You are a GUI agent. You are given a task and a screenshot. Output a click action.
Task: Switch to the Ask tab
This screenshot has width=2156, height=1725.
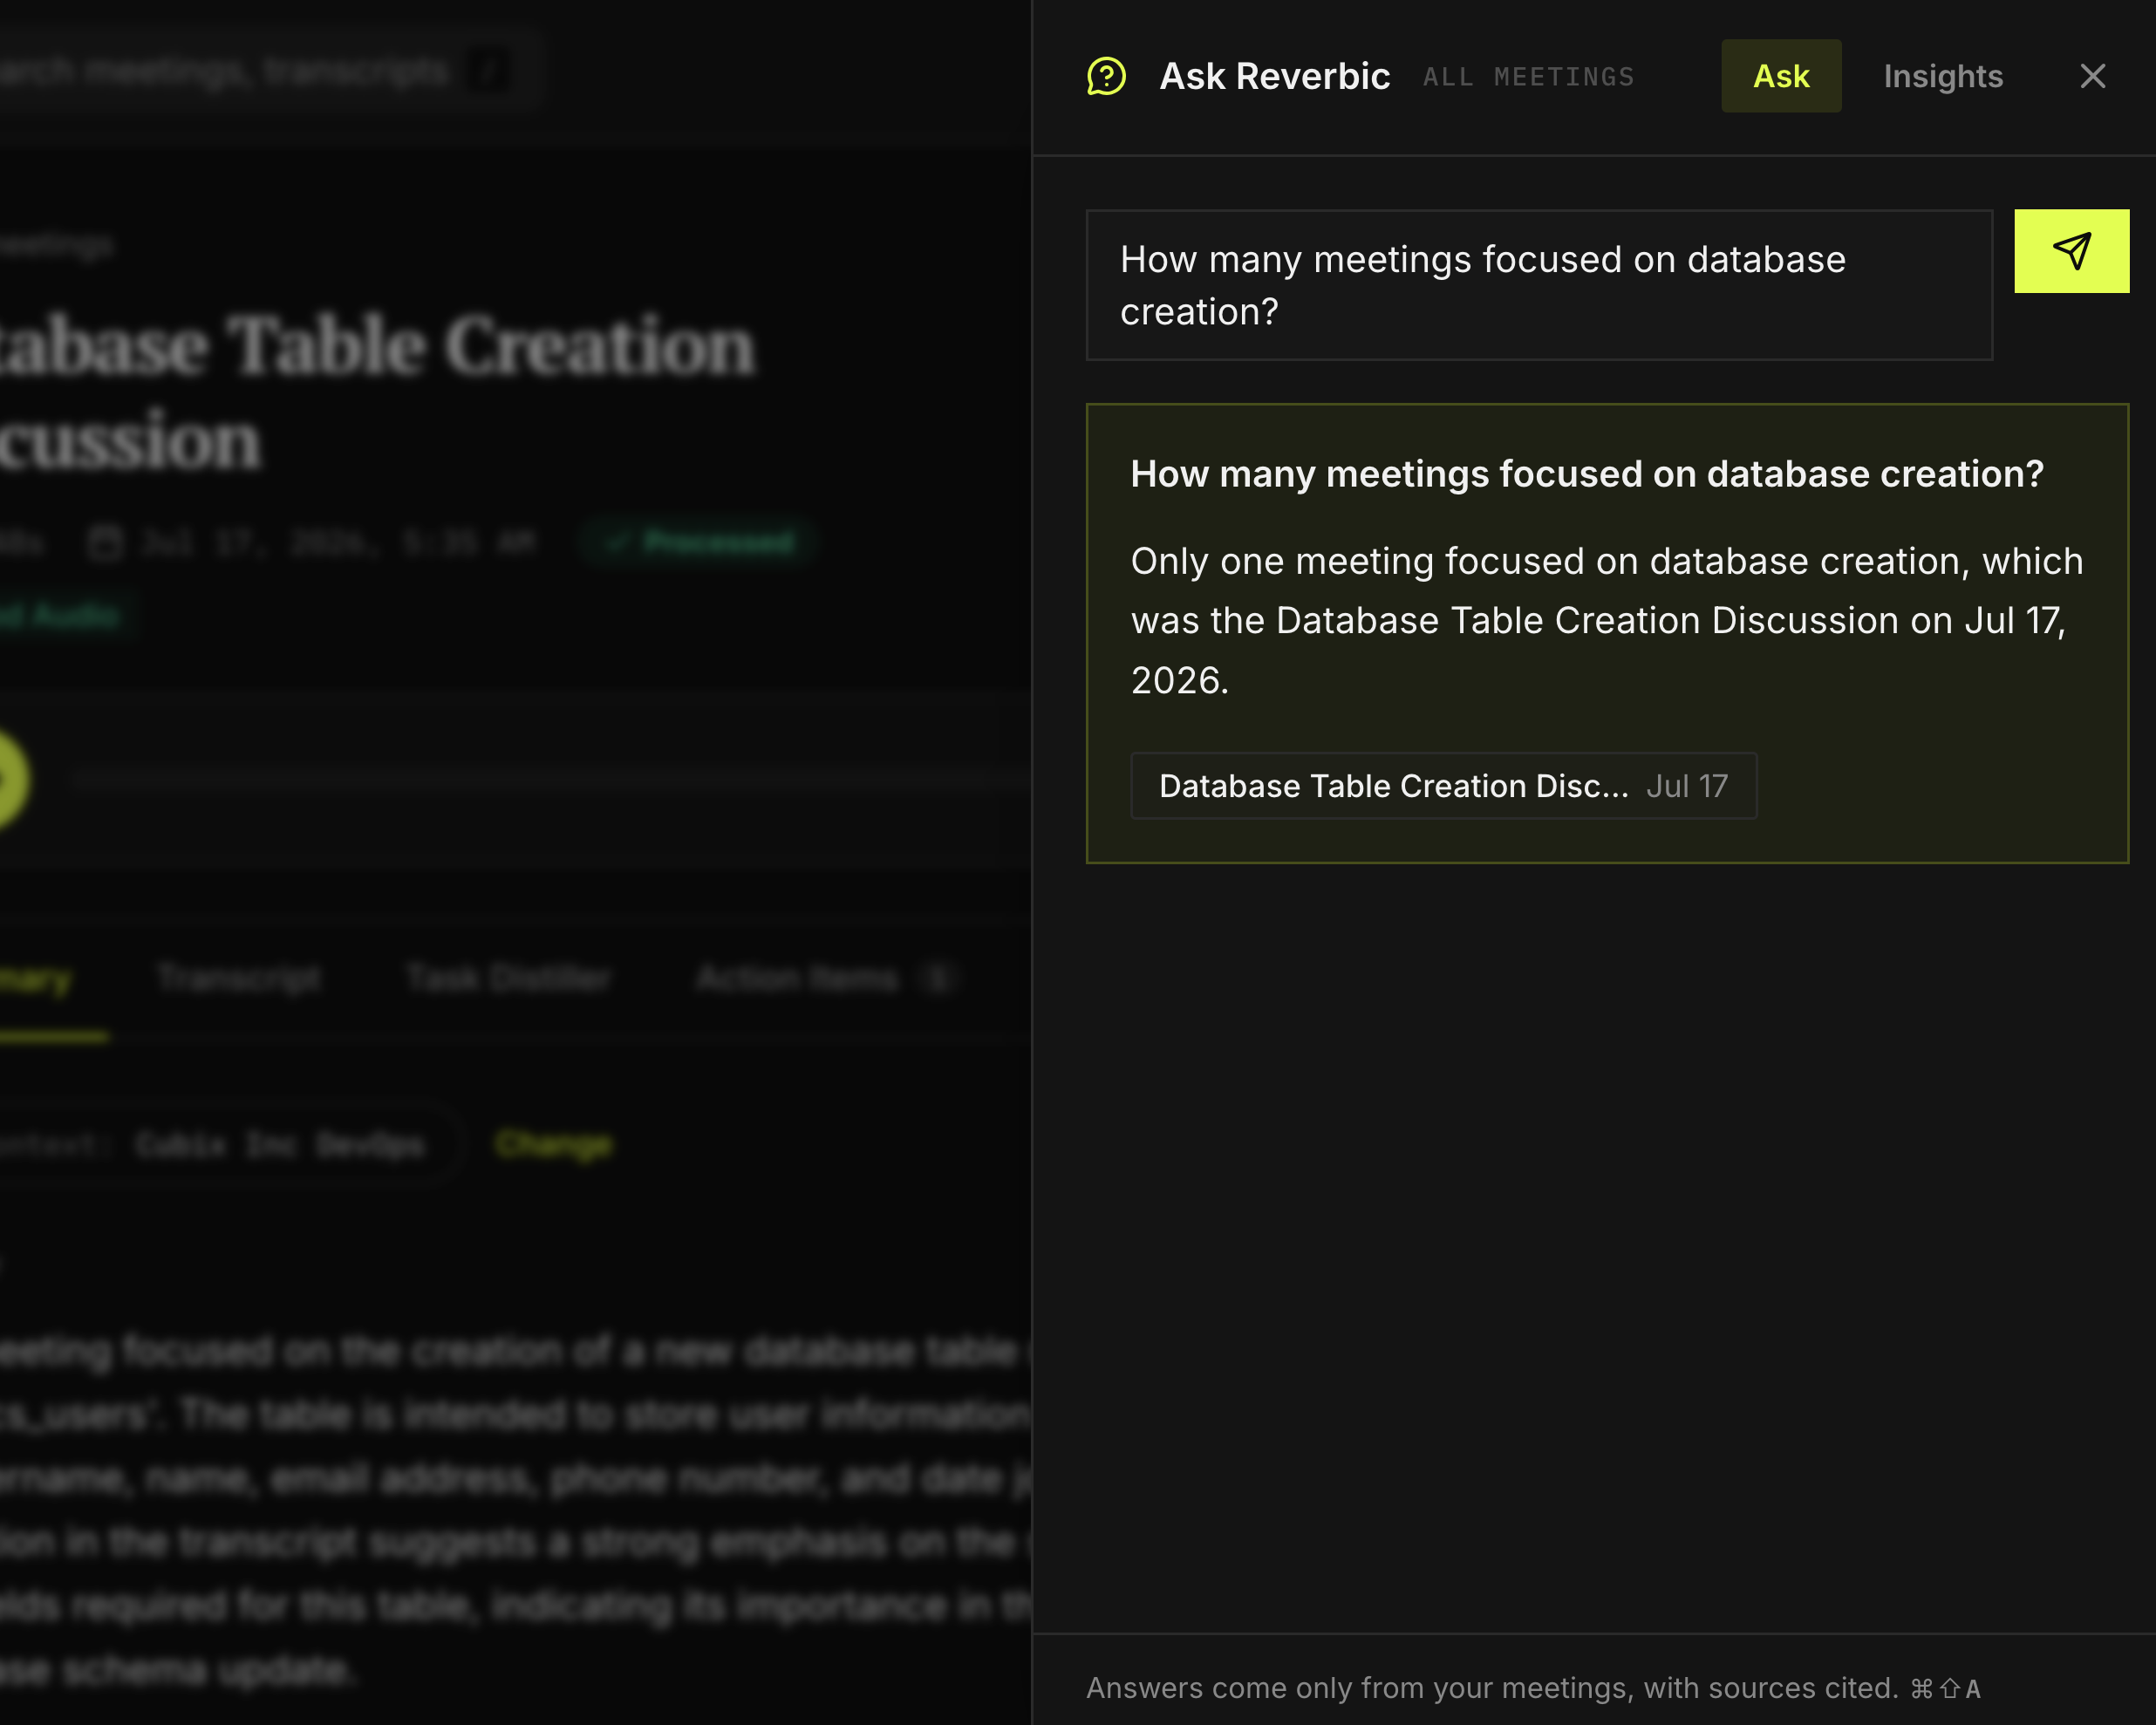tap(1781, 76)
